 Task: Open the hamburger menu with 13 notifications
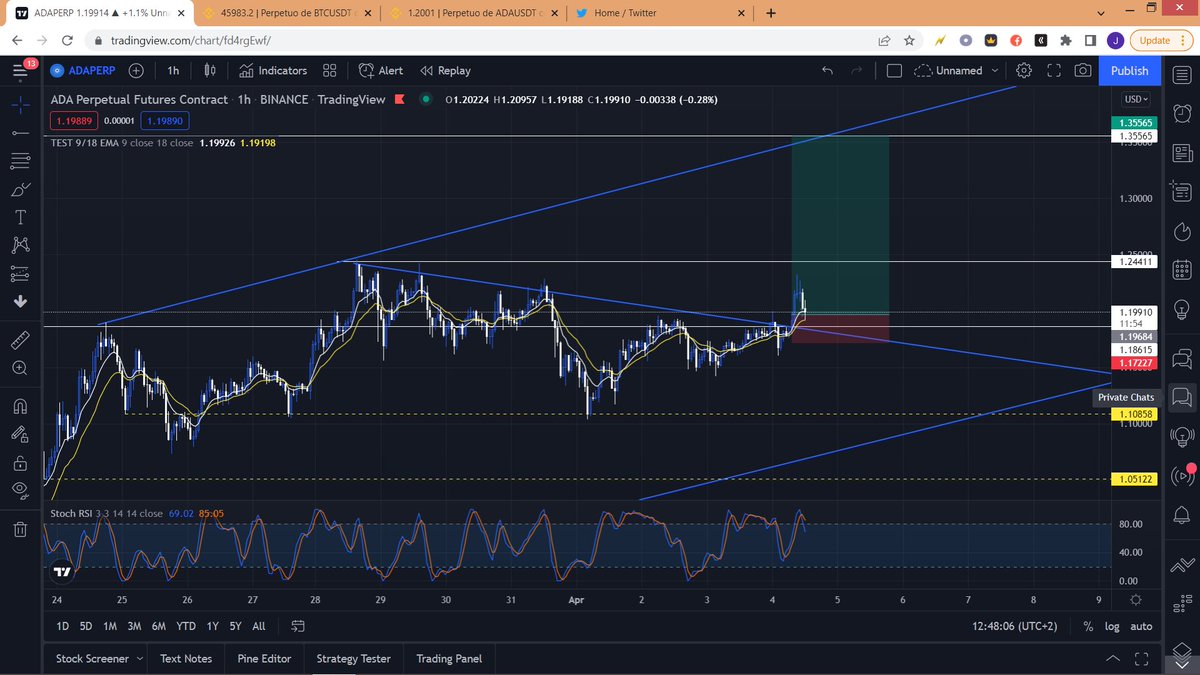point(21,70)
